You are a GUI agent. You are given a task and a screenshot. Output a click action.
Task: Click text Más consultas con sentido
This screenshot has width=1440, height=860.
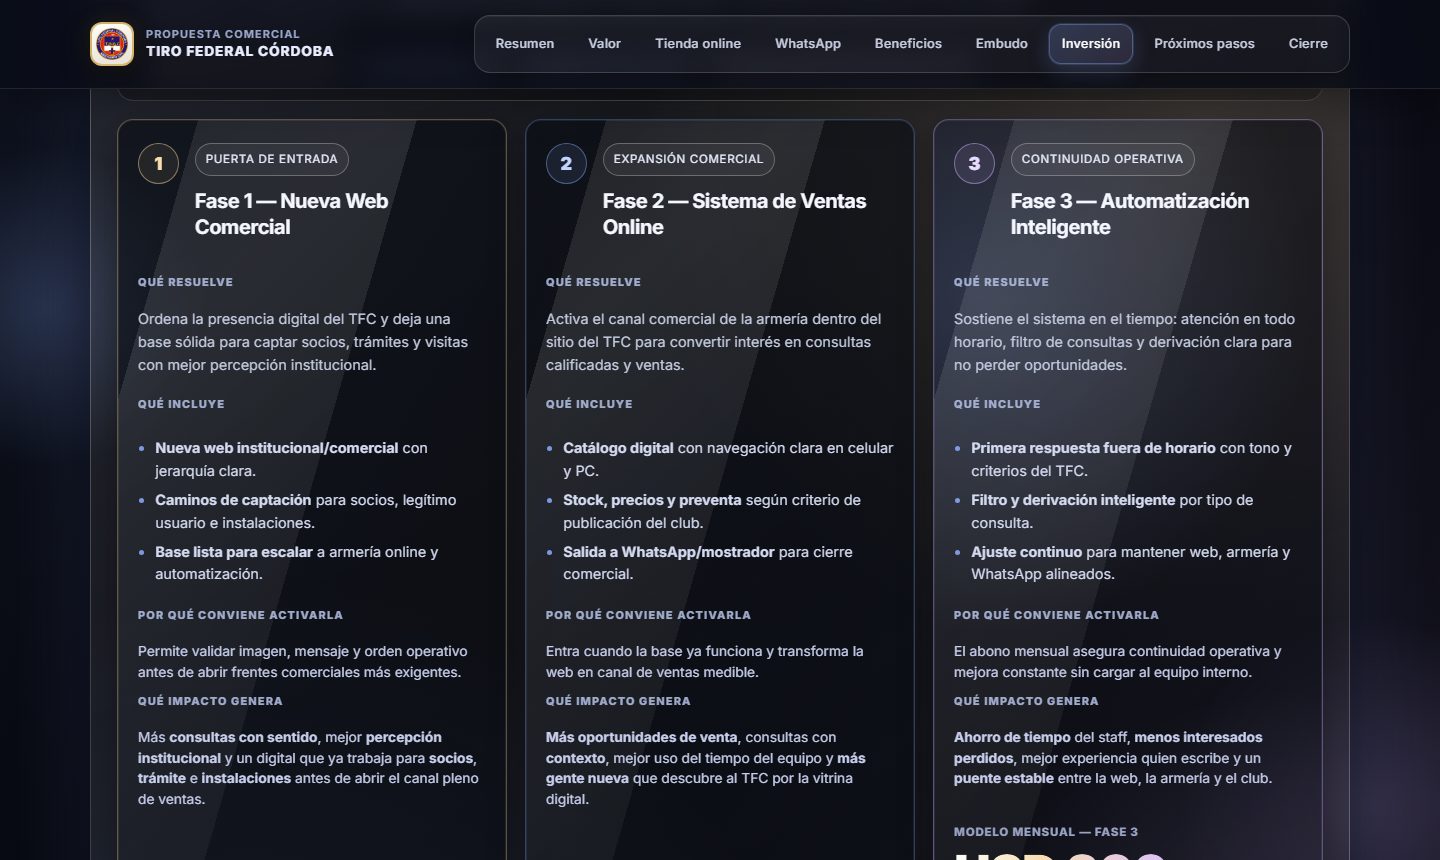point(228,737)
